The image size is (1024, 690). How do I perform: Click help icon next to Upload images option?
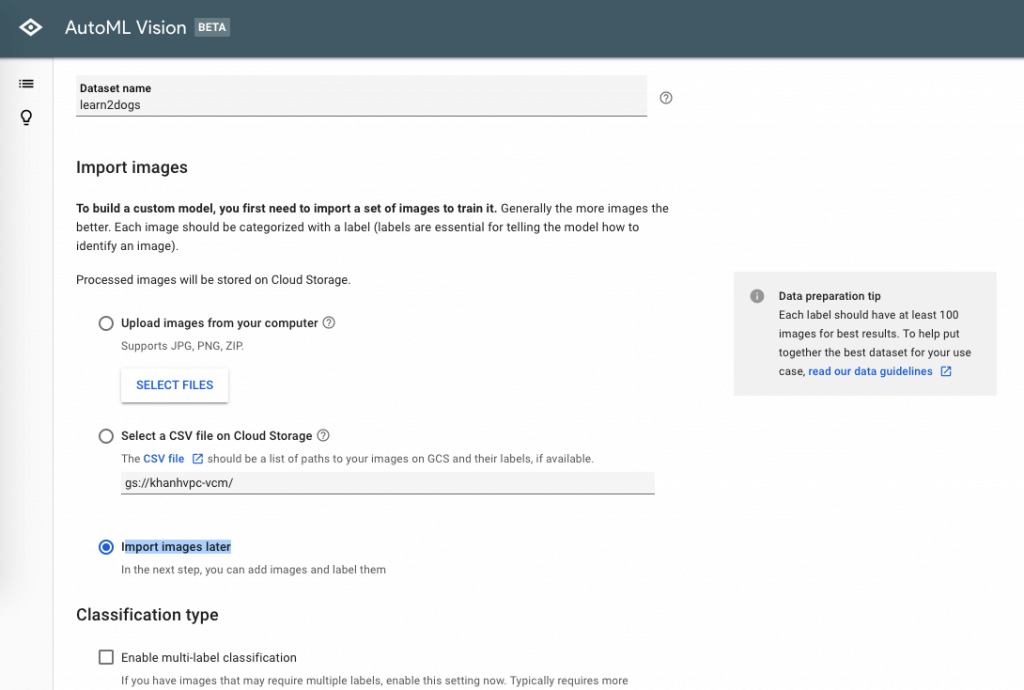[329, 323]
